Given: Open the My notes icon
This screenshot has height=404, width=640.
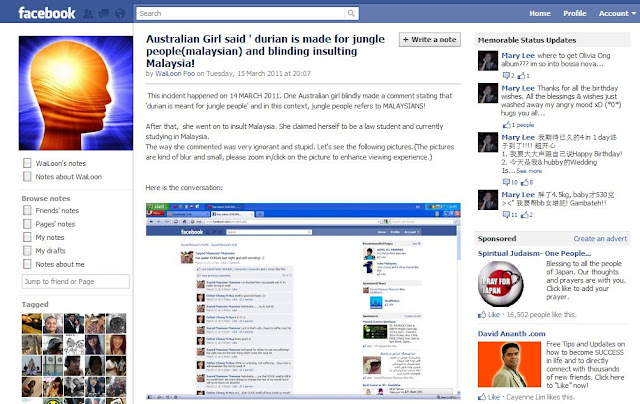Looking at the screenshot, I should (x=27, y=238).
